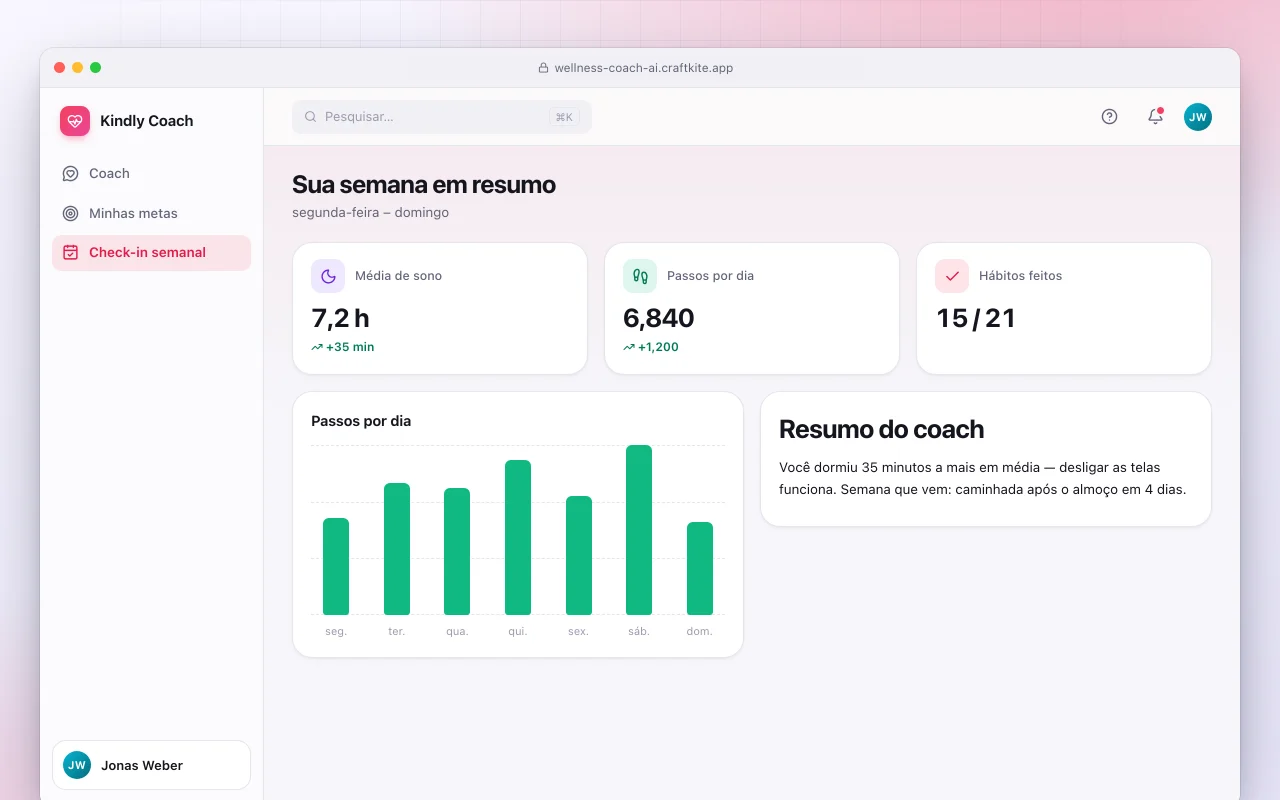The width and height of the screenshot is (1280, 800).
Task: Select the qua. bar in steps chart
Action: click(x=457, y=551)
